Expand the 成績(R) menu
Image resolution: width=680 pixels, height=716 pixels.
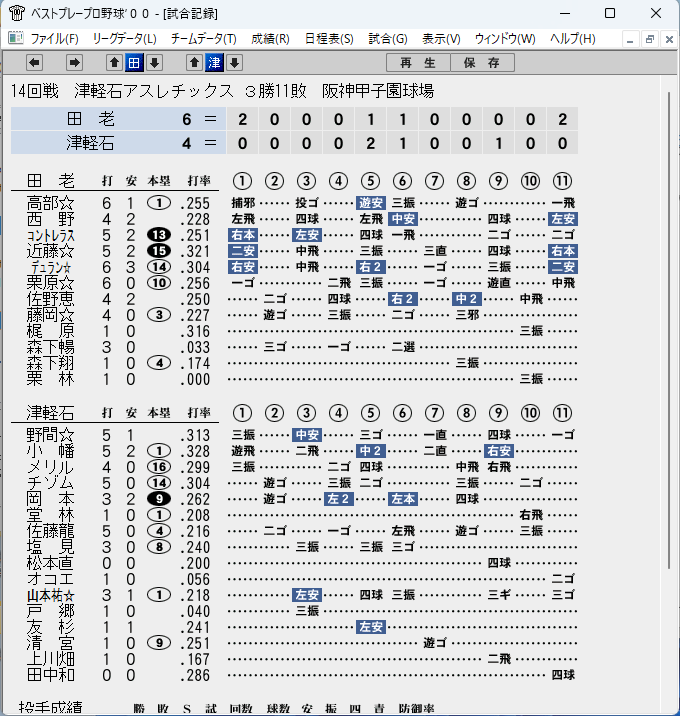(270, 39)
